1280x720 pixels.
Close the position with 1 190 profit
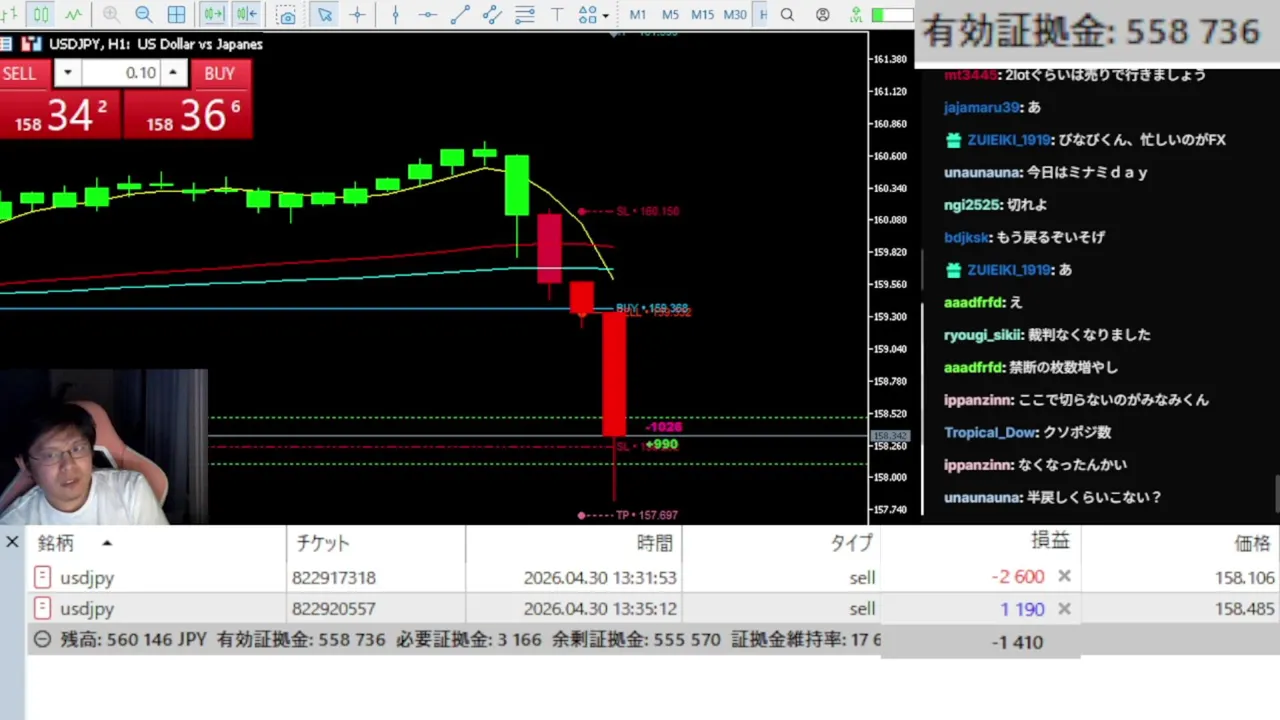tap(1064, 608)
